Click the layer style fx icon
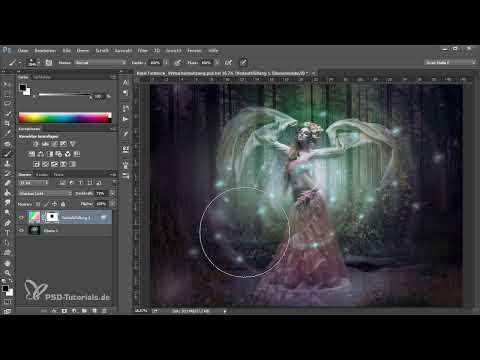Image resolution: width=480 pixels, height=360 pixels. 54,311
